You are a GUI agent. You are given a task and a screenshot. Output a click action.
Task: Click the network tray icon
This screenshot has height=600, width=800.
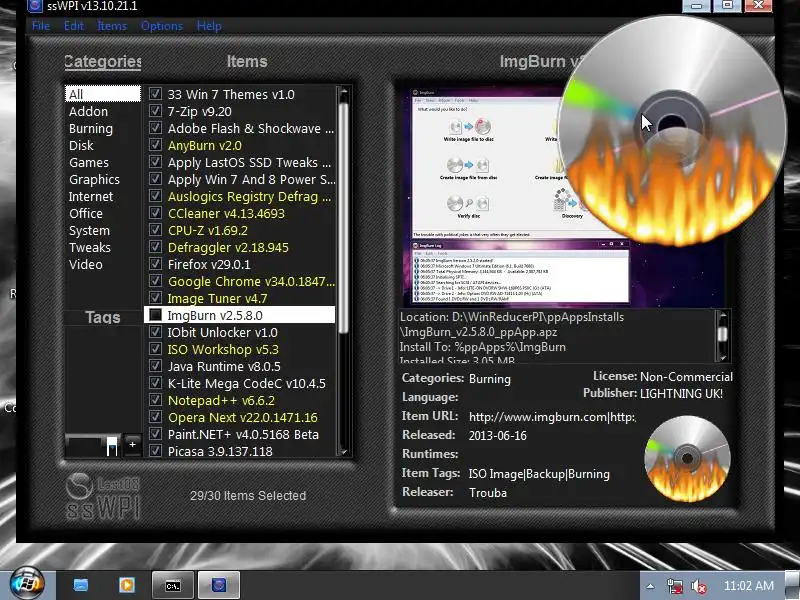(675, 586)
